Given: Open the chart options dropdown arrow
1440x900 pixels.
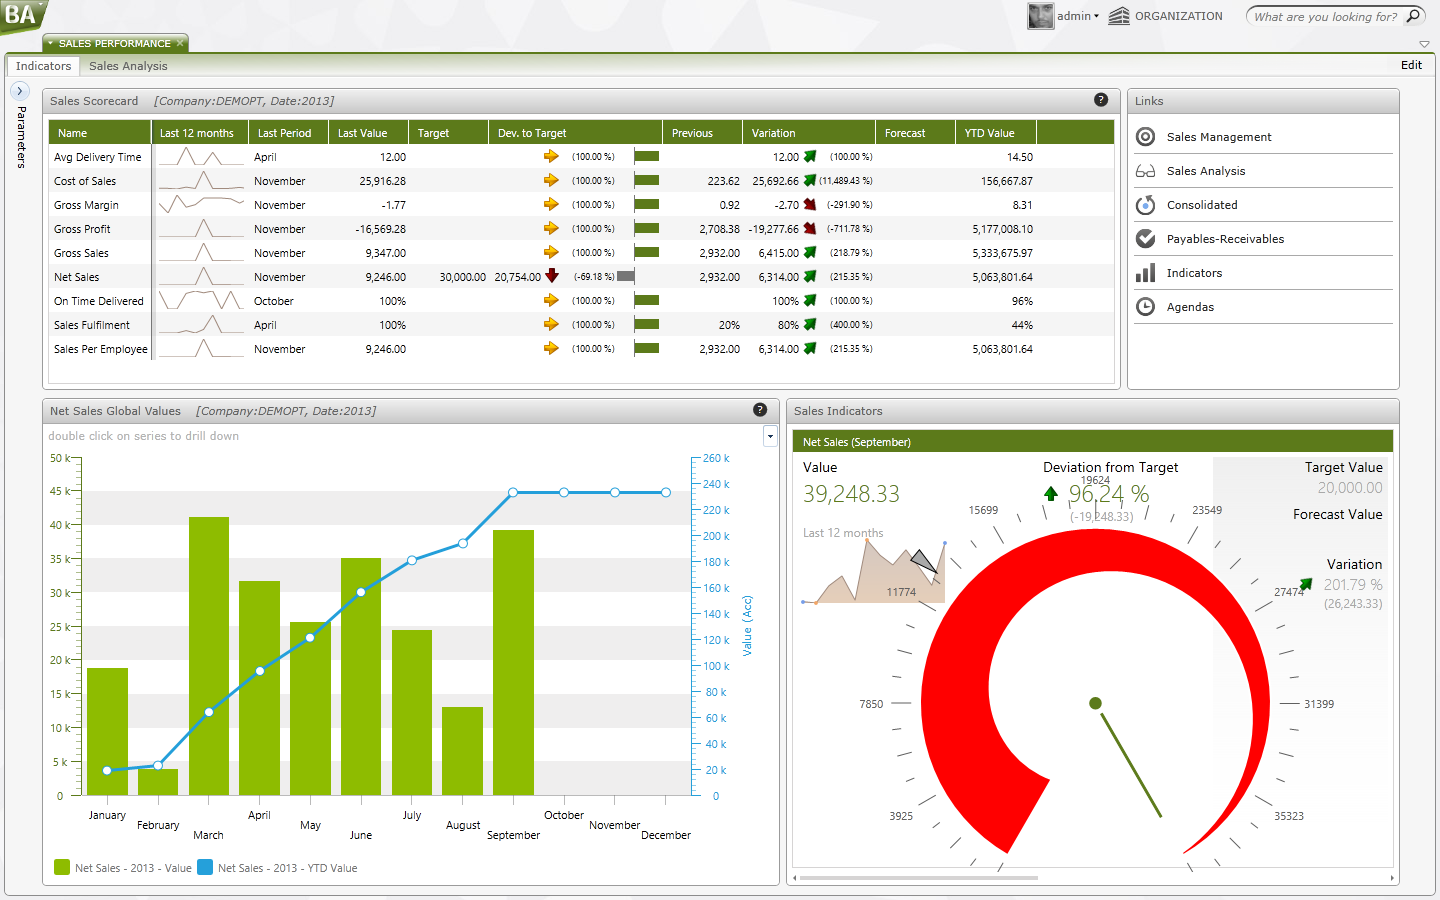Looking at the screenshot, I should (769, 436).
